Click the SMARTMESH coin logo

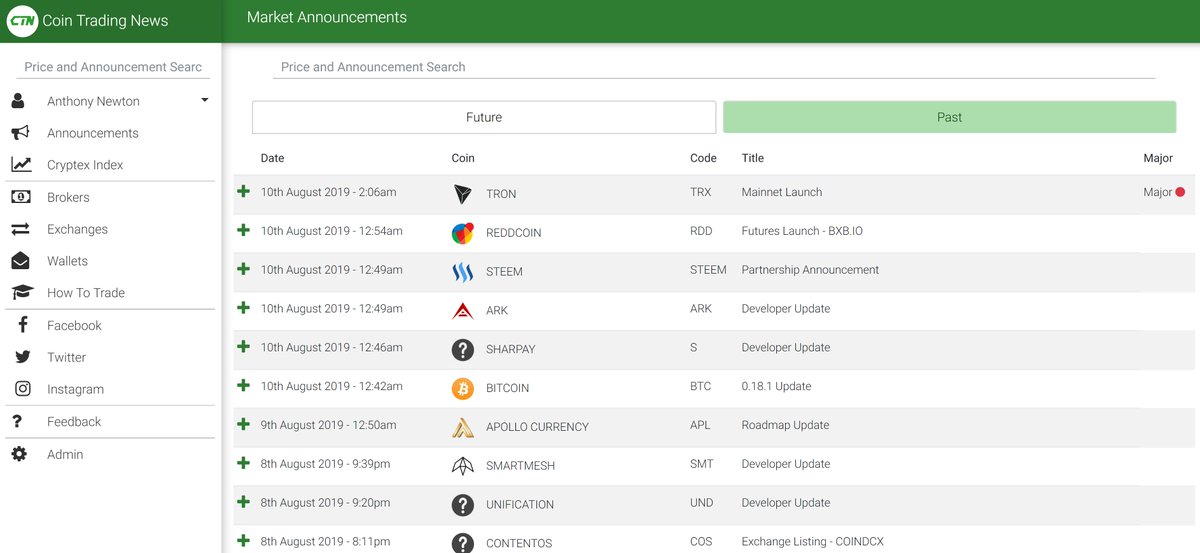pos(462,466)
